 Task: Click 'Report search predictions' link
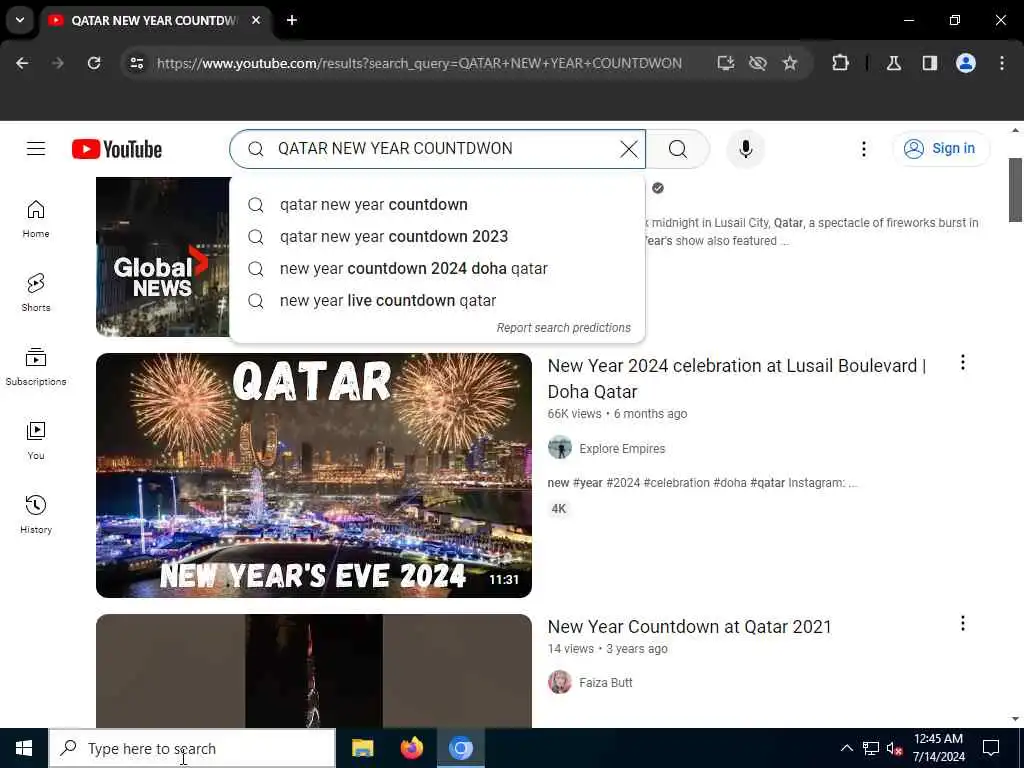coord(564,328)
